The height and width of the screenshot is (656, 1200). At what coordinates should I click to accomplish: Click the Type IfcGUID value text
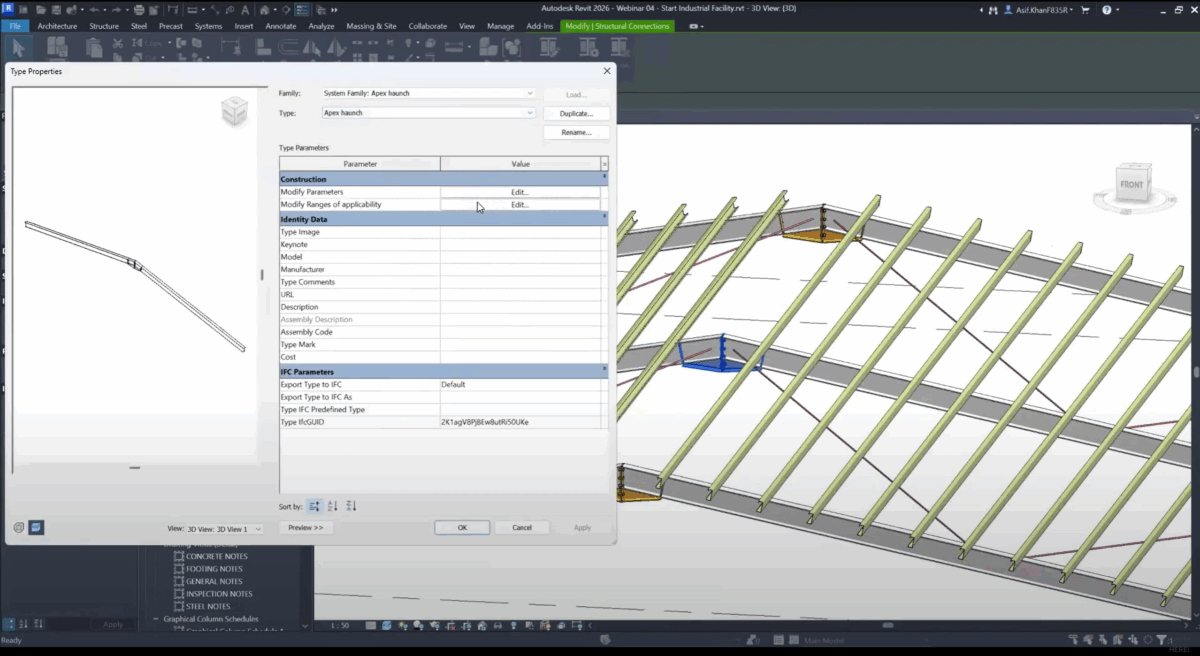485,422
